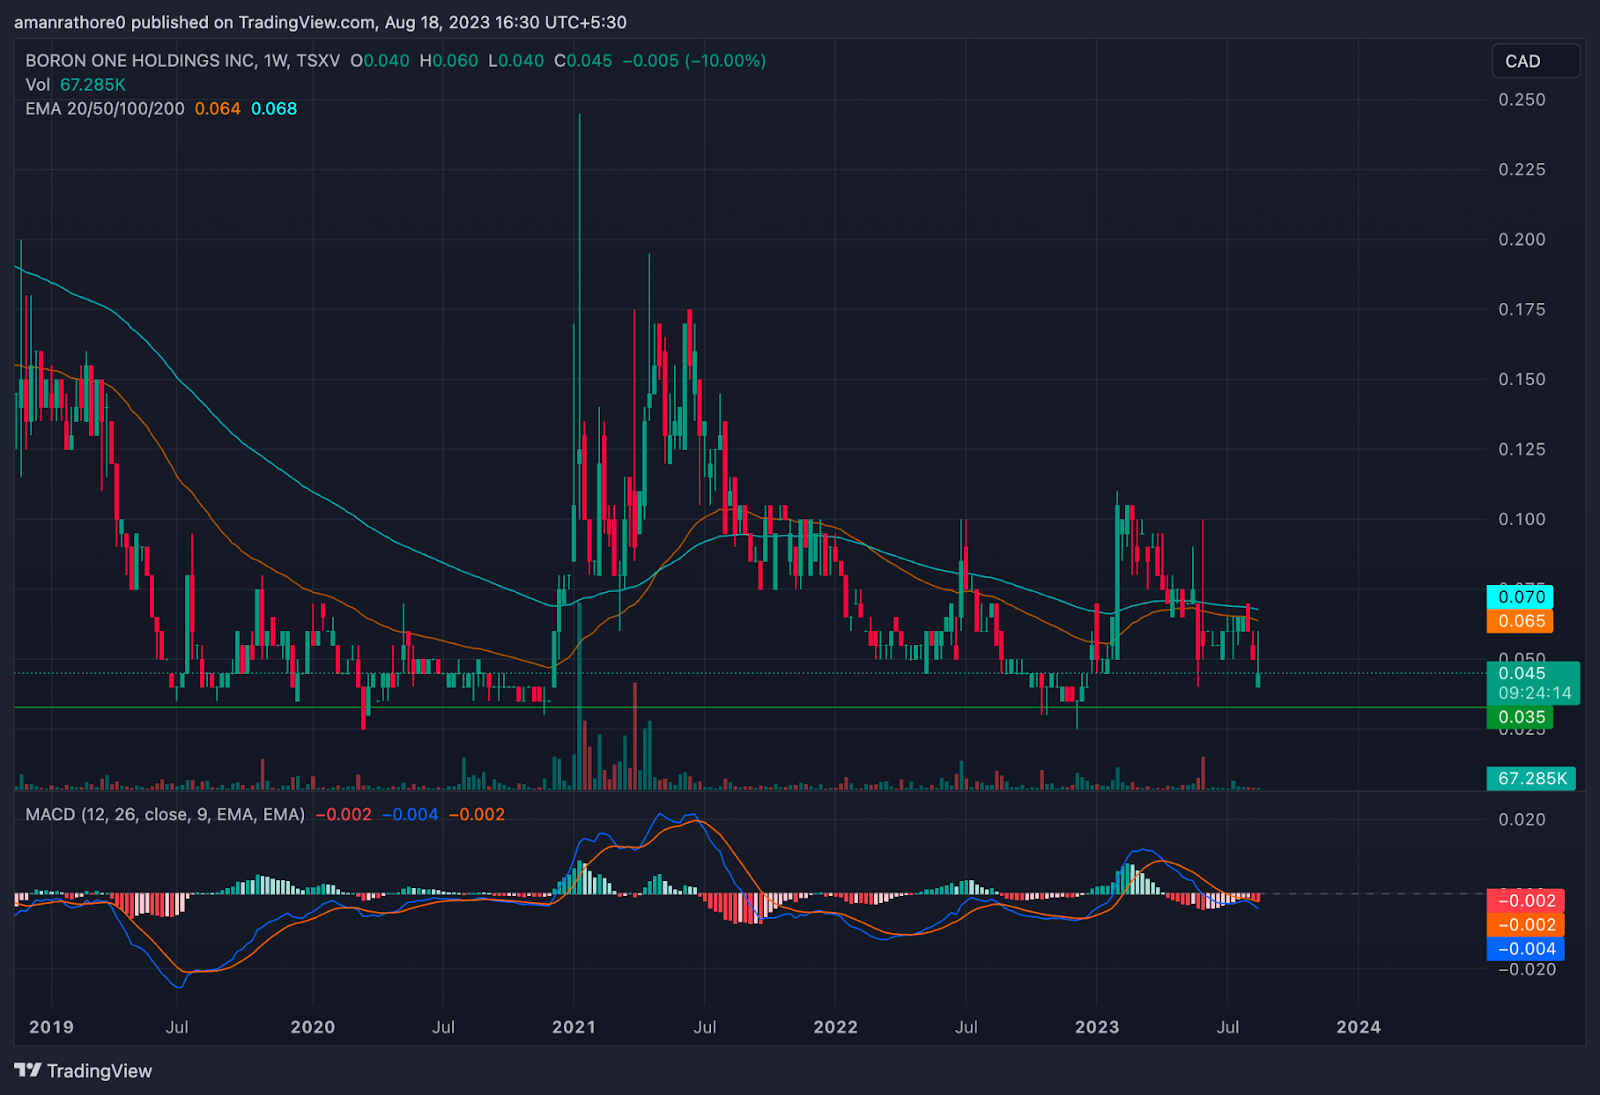The image size is (1600, 1095).
Task: Select the EMA 20/50/100/200 indicator legend
Action: [x=105, y=108]
